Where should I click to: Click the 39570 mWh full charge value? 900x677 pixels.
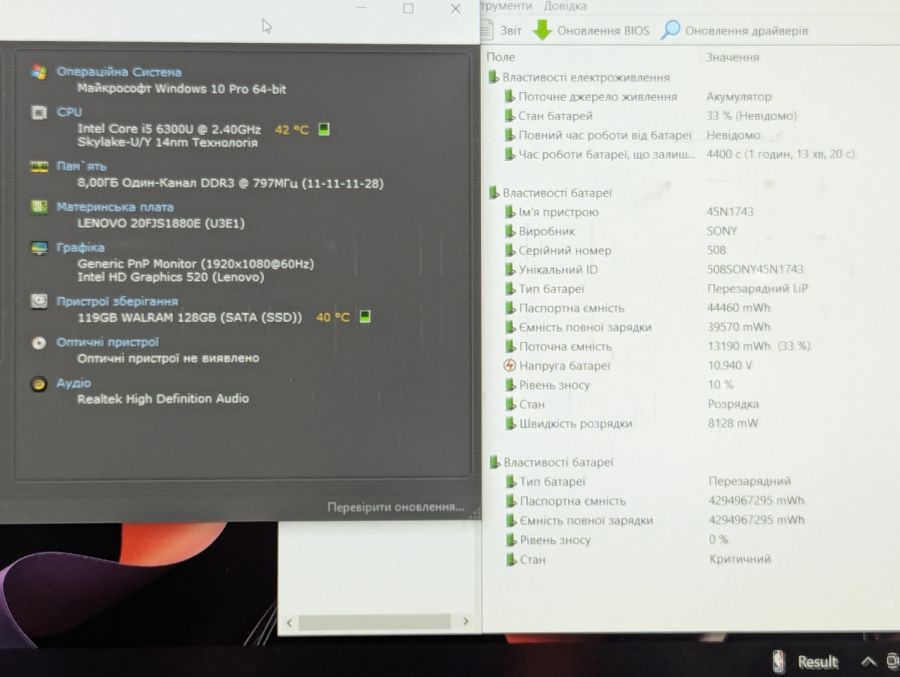[739, 327]
